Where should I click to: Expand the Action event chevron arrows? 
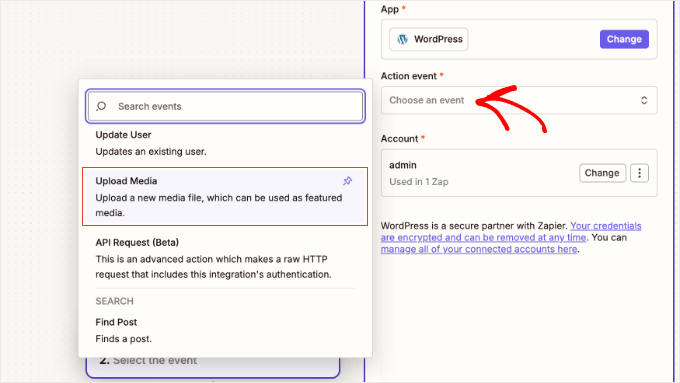pos(644,100)
